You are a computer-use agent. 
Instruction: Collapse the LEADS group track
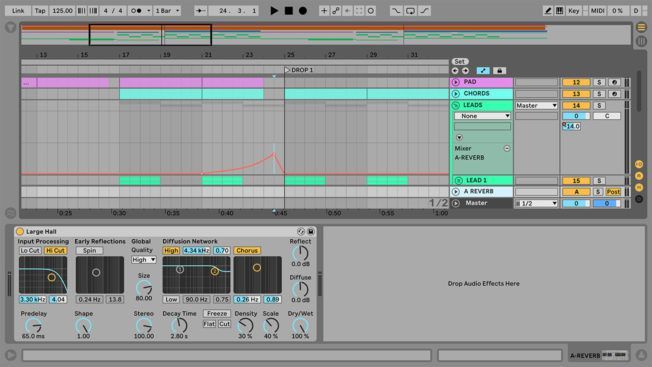456,106
